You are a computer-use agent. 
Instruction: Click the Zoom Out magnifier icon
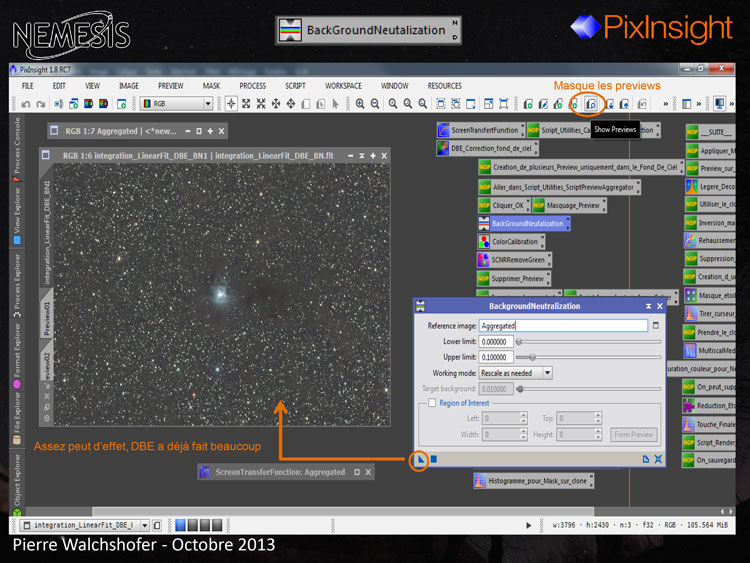[375, 104]
